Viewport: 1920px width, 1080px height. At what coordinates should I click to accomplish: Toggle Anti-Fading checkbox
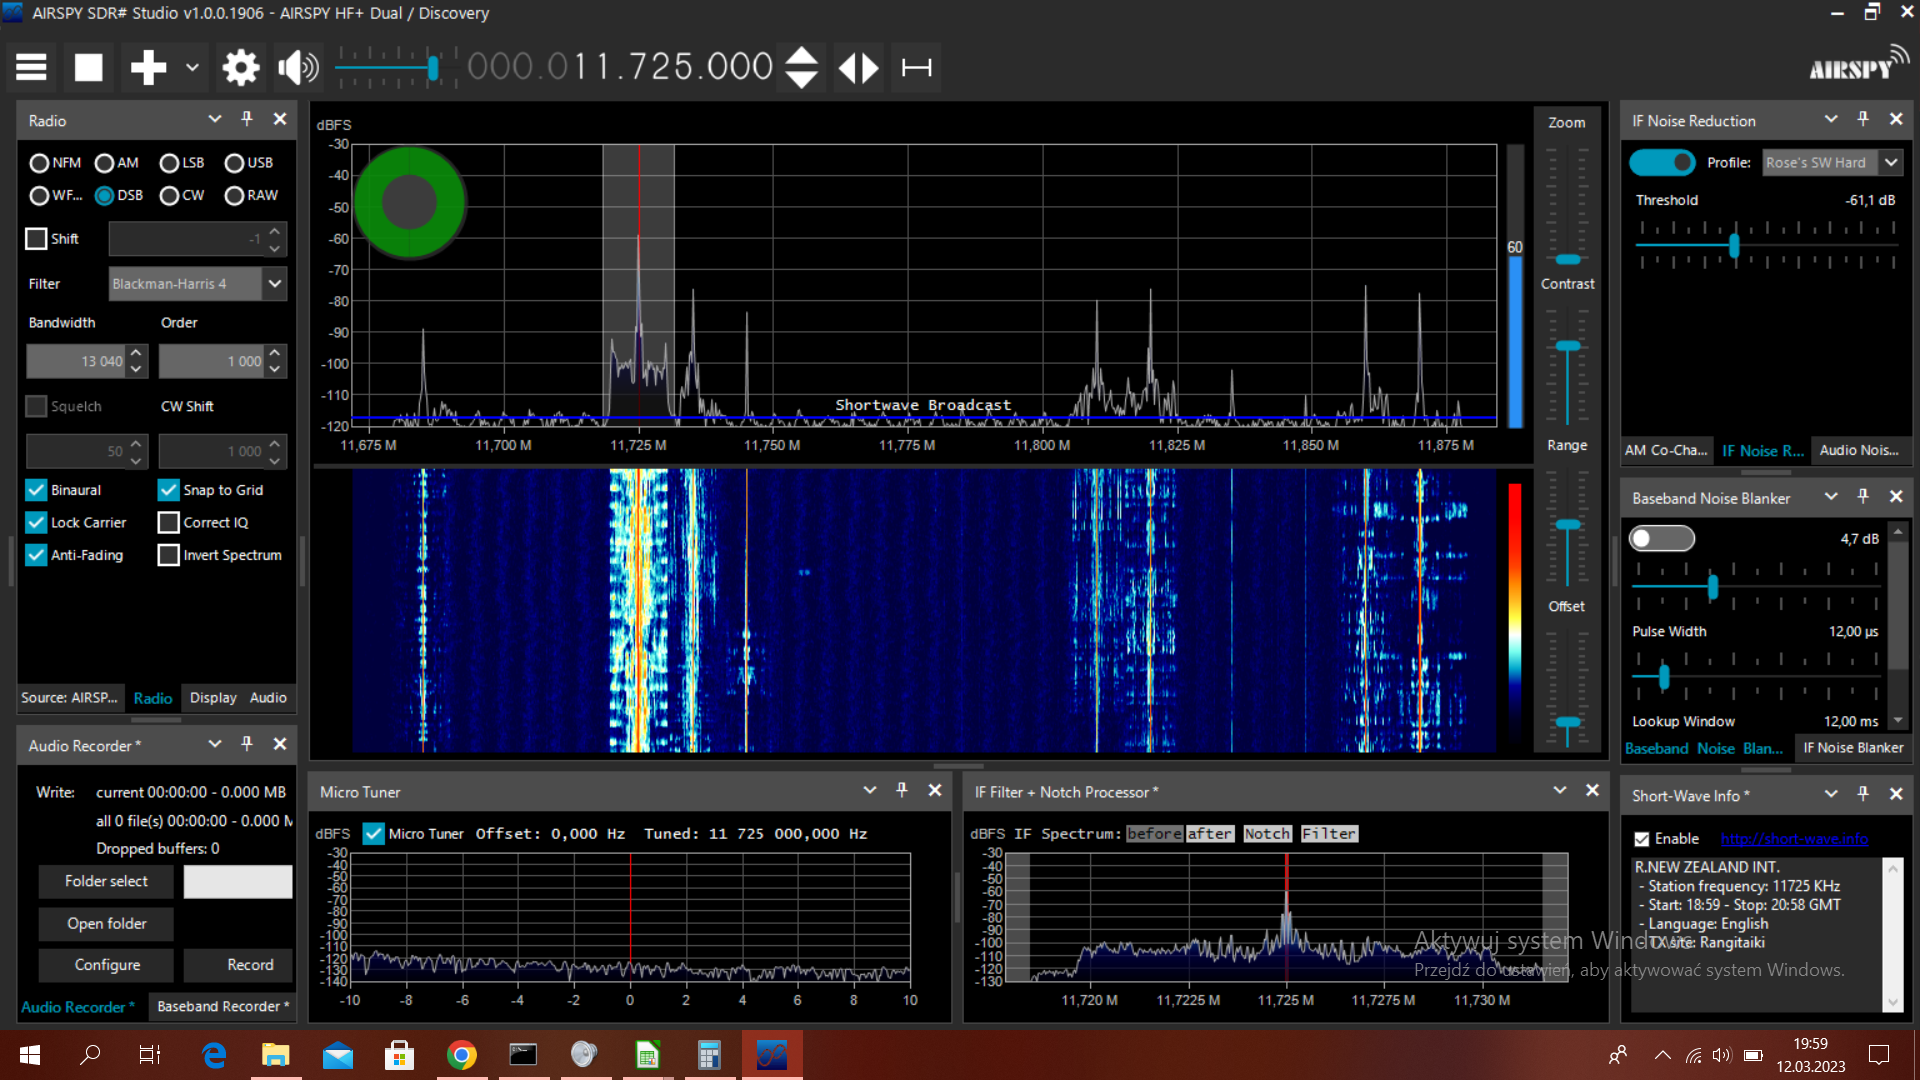pos(36,555)
